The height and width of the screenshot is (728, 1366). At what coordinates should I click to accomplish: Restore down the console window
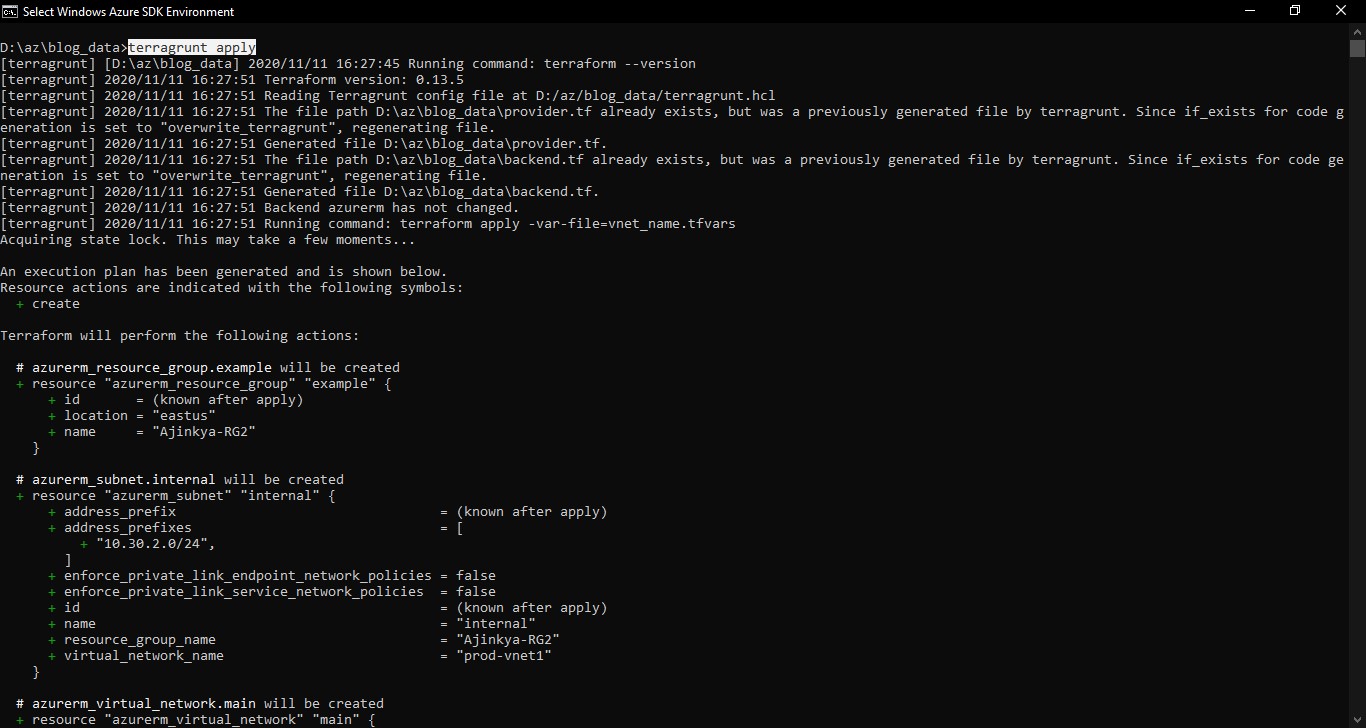pos(1295,11)
